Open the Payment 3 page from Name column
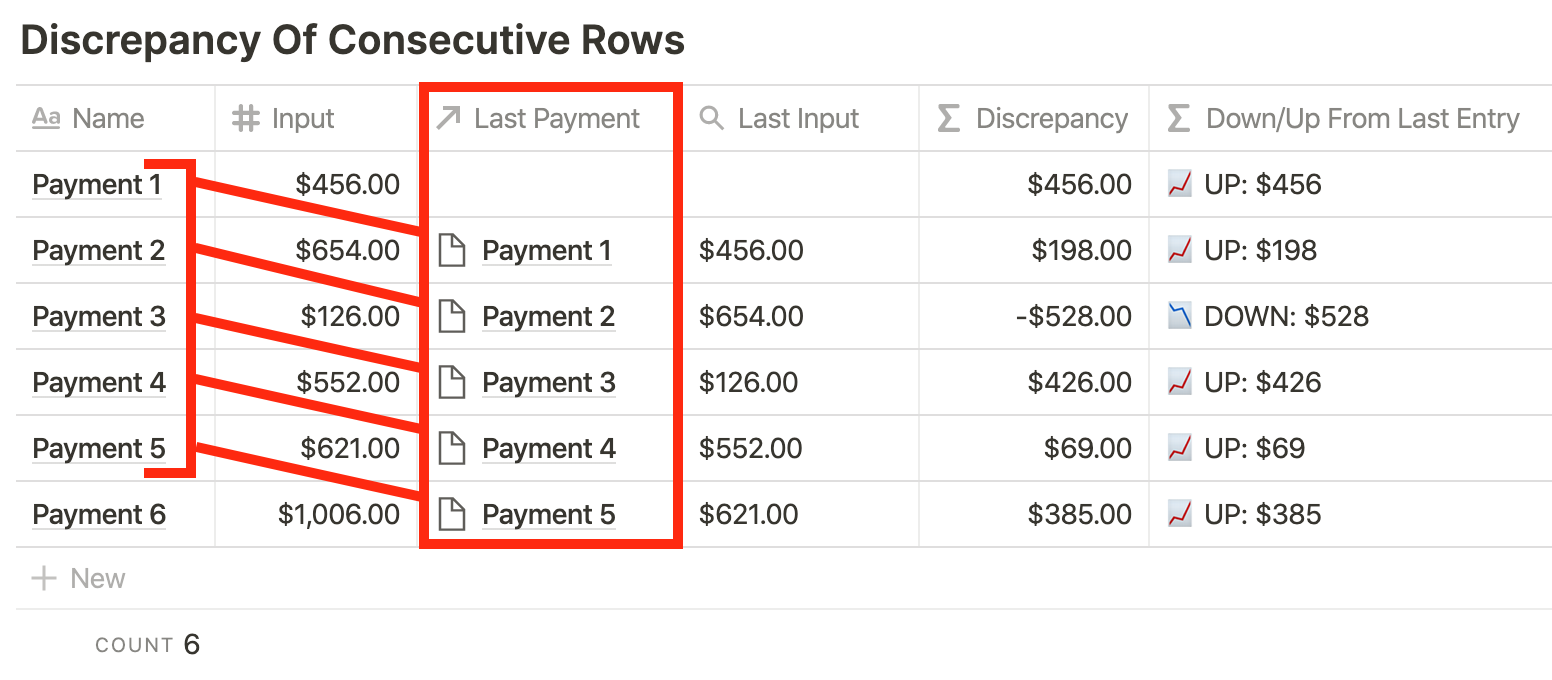Screen dimensions: 1552x680 (99, 316)
